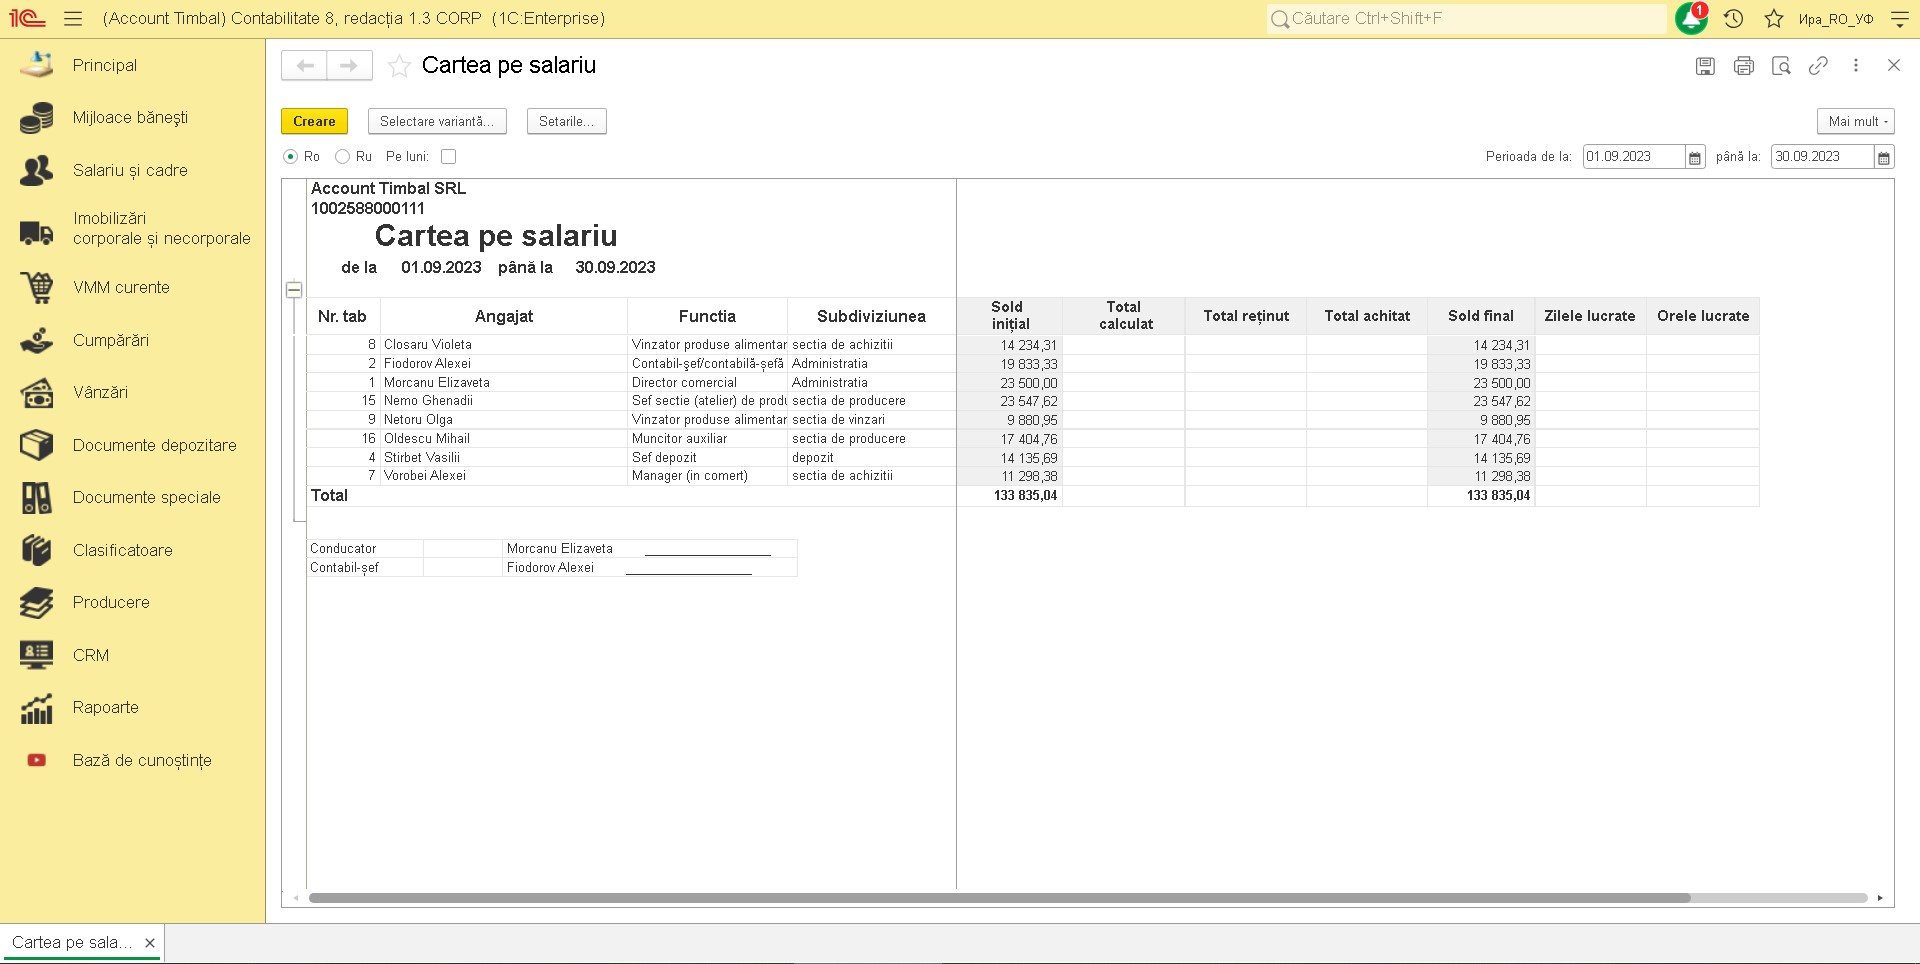This screenshot has height=964, width=1920.
Task: Copy link using the chain icon
Action: 1818,66
